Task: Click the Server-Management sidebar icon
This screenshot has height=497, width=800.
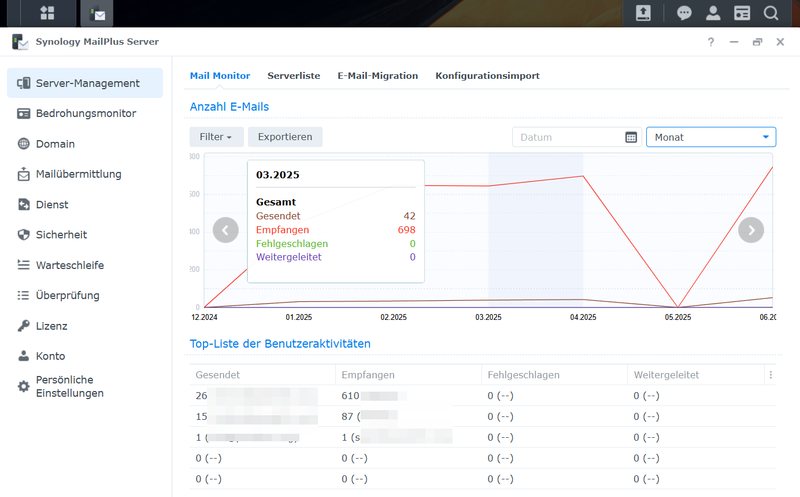Action: (x=23, y=83)
